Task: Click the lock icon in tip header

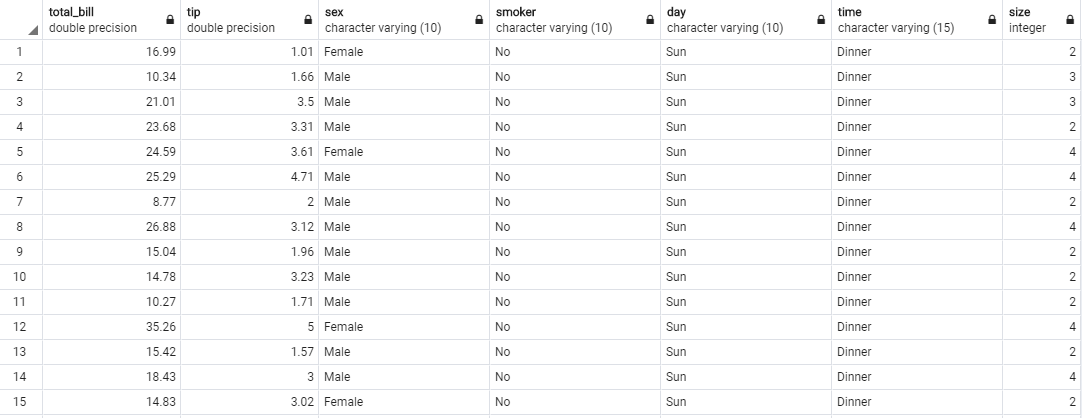Action: [x=308, y=20]
